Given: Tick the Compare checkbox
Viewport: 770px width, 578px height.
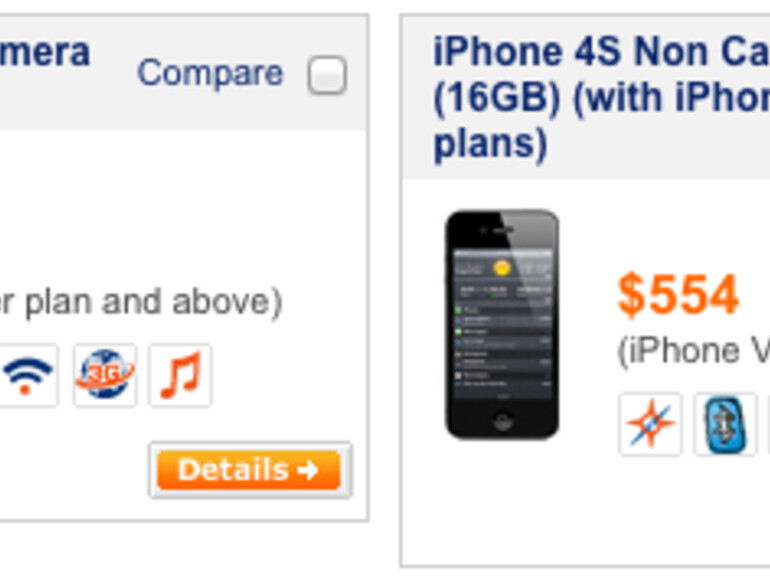Looking at the screenshot, I should (327, 75).
